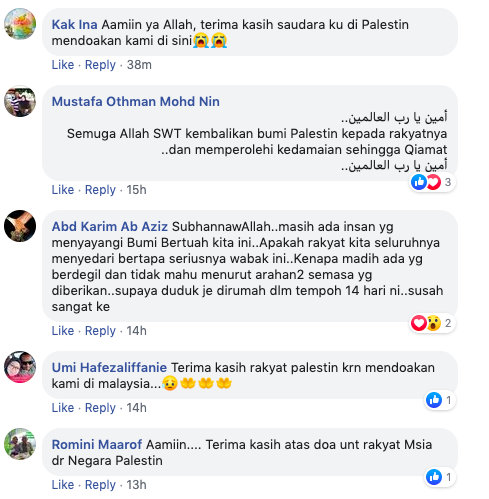The height and width of the screenshot is (499, 489).
Task: Open the reactions badge on Mustafa Othman's comment
Action: (x=432, y=182)
